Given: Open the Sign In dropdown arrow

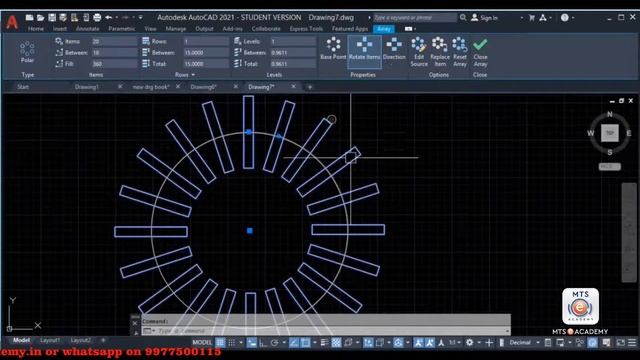Looking at the screenshot, I should [521, 18].
